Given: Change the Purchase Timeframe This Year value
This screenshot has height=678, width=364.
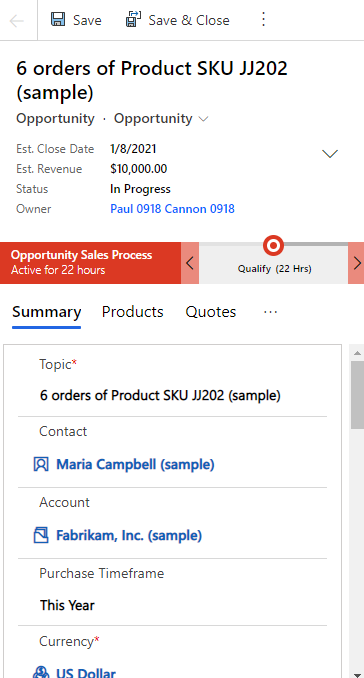Looking at the screenshot, I should [x=67, y=605].
